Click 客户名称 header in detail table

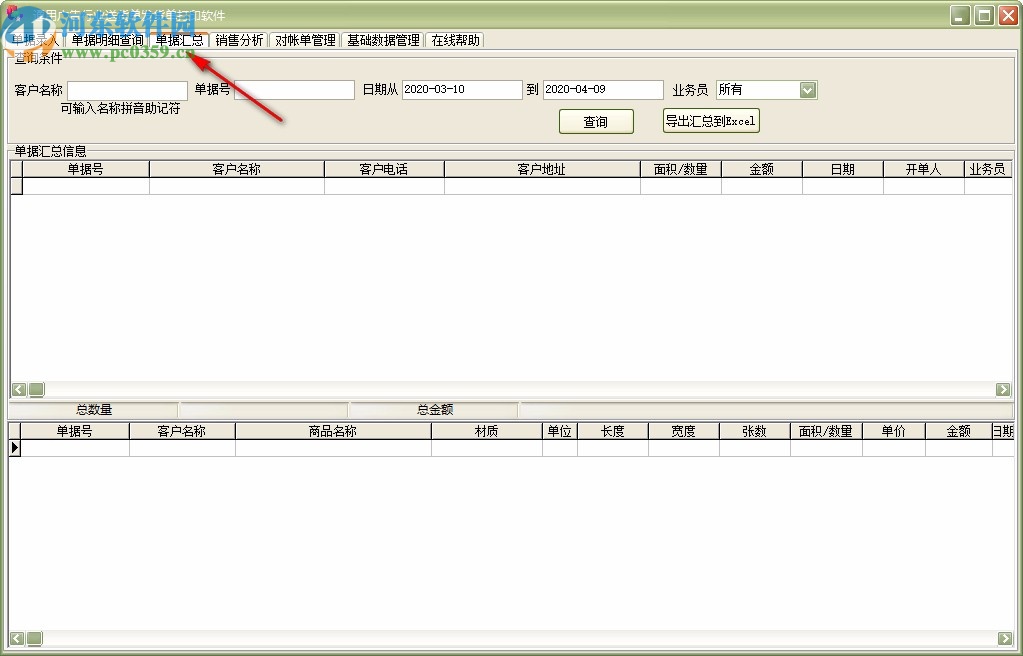(x=182, y=431)
